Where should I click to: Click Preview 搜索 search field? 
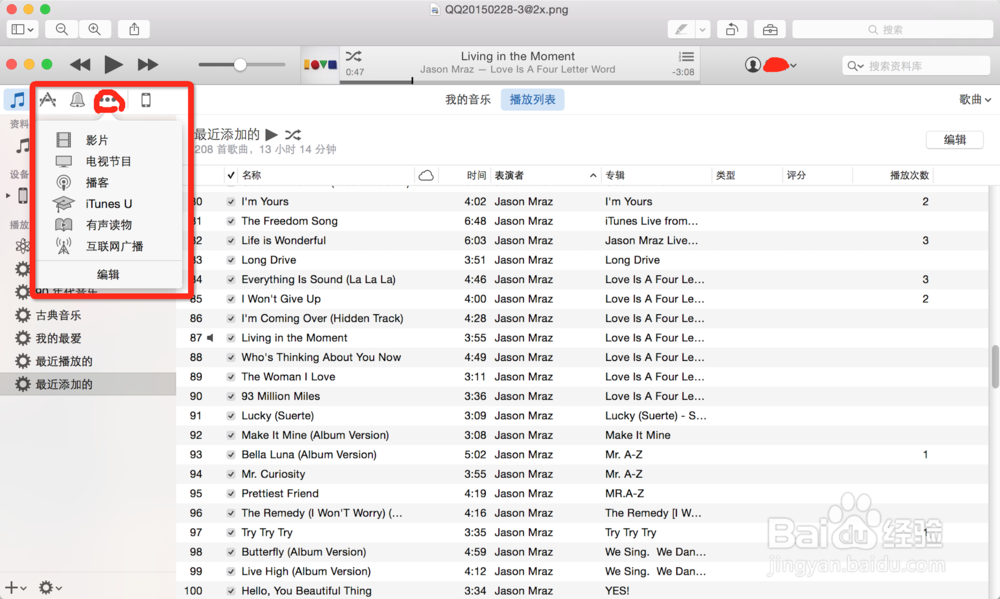pos(892,29)
